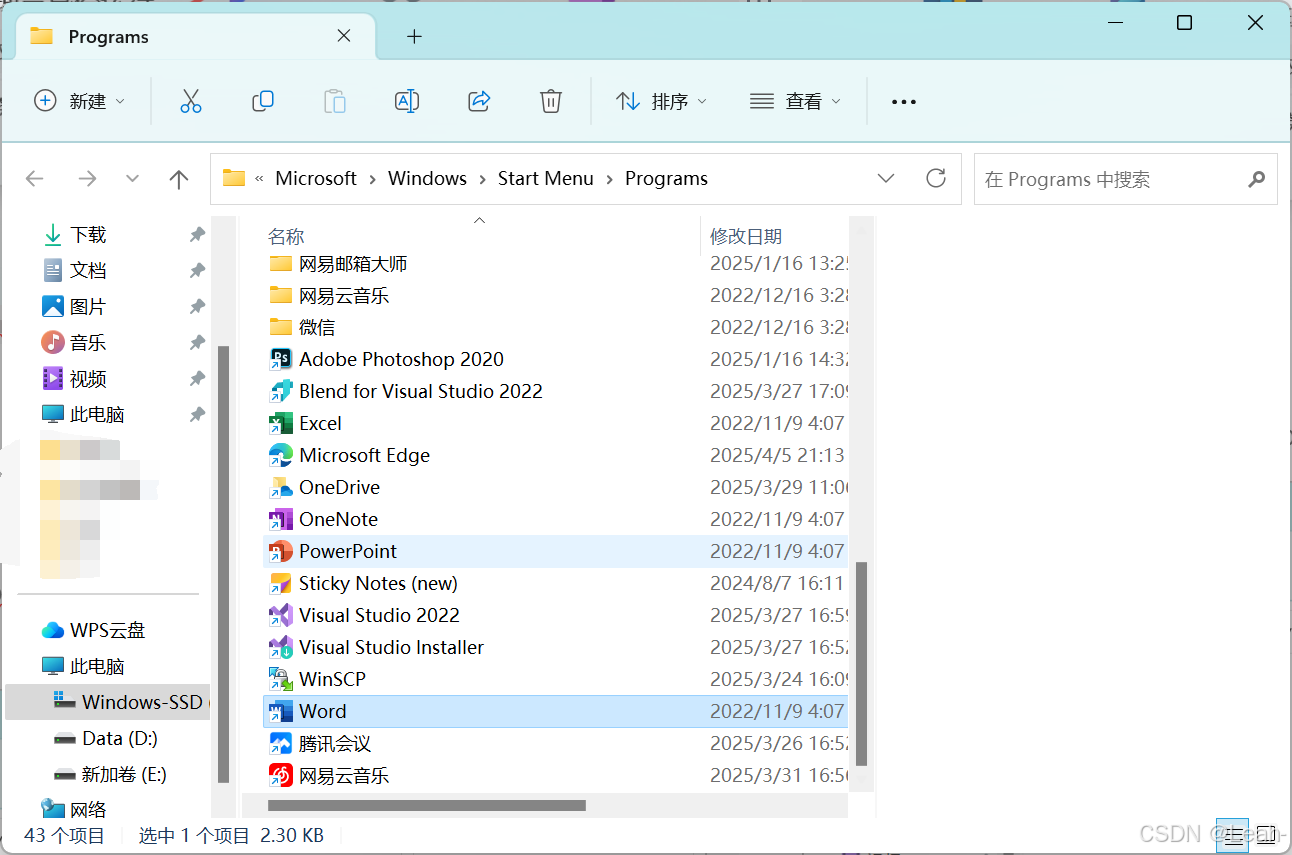Click the Paste clipboard icon
The height and width of the screenshot is (855, 1292).
point(335,101)
